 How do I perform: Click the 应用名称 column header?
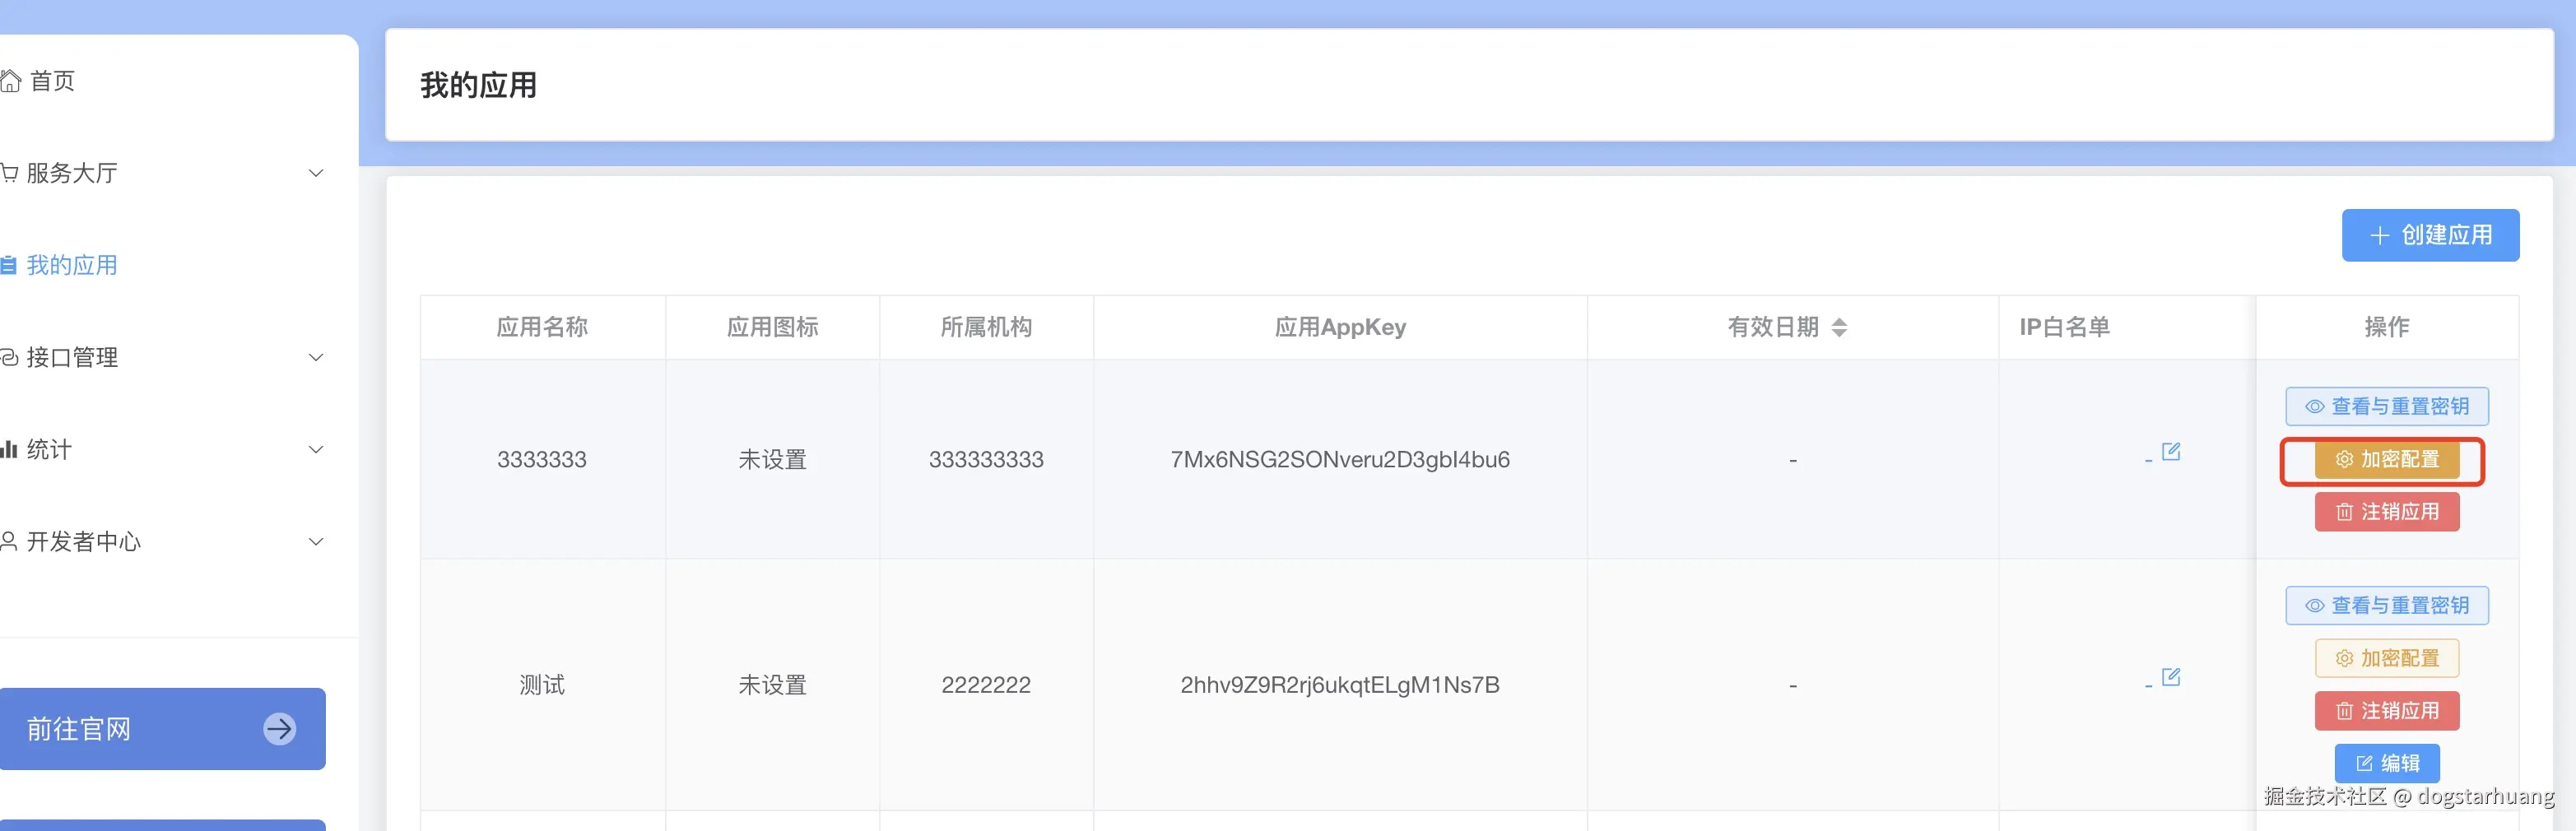(x=542, y=327)
